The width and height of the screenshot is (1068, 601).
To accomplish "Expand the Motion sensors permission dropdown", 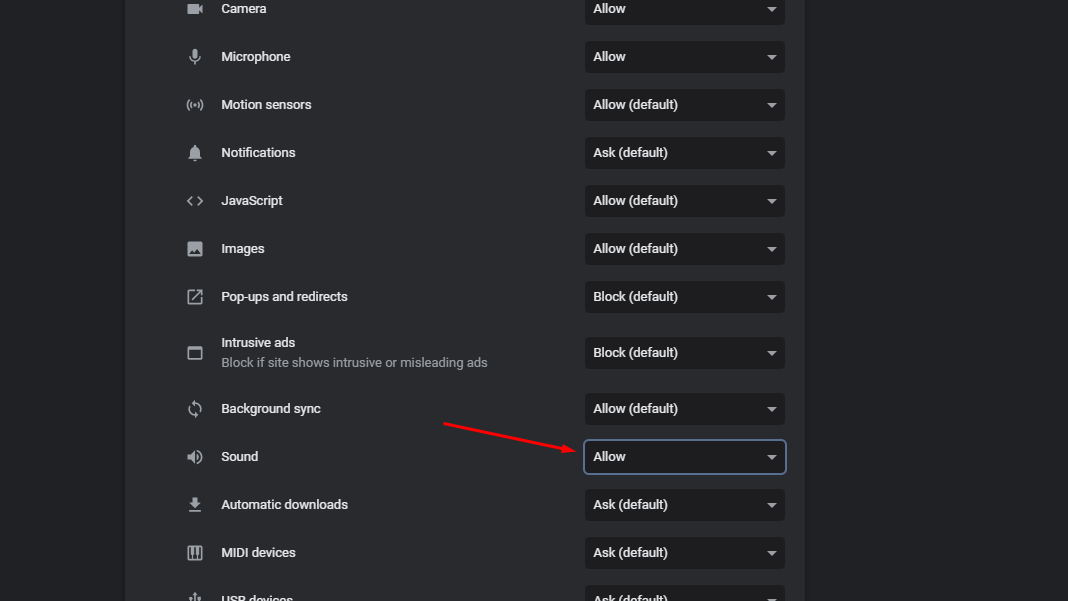I will pos(685,105).
